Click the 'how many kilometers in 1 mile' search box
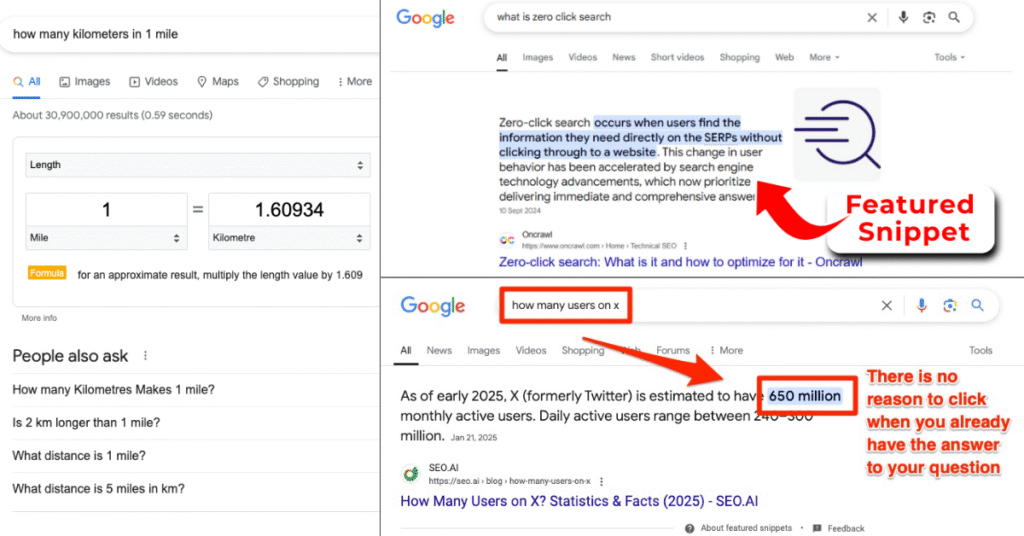1024x536 pixels. pyautogui.click(x=189, y=35)
